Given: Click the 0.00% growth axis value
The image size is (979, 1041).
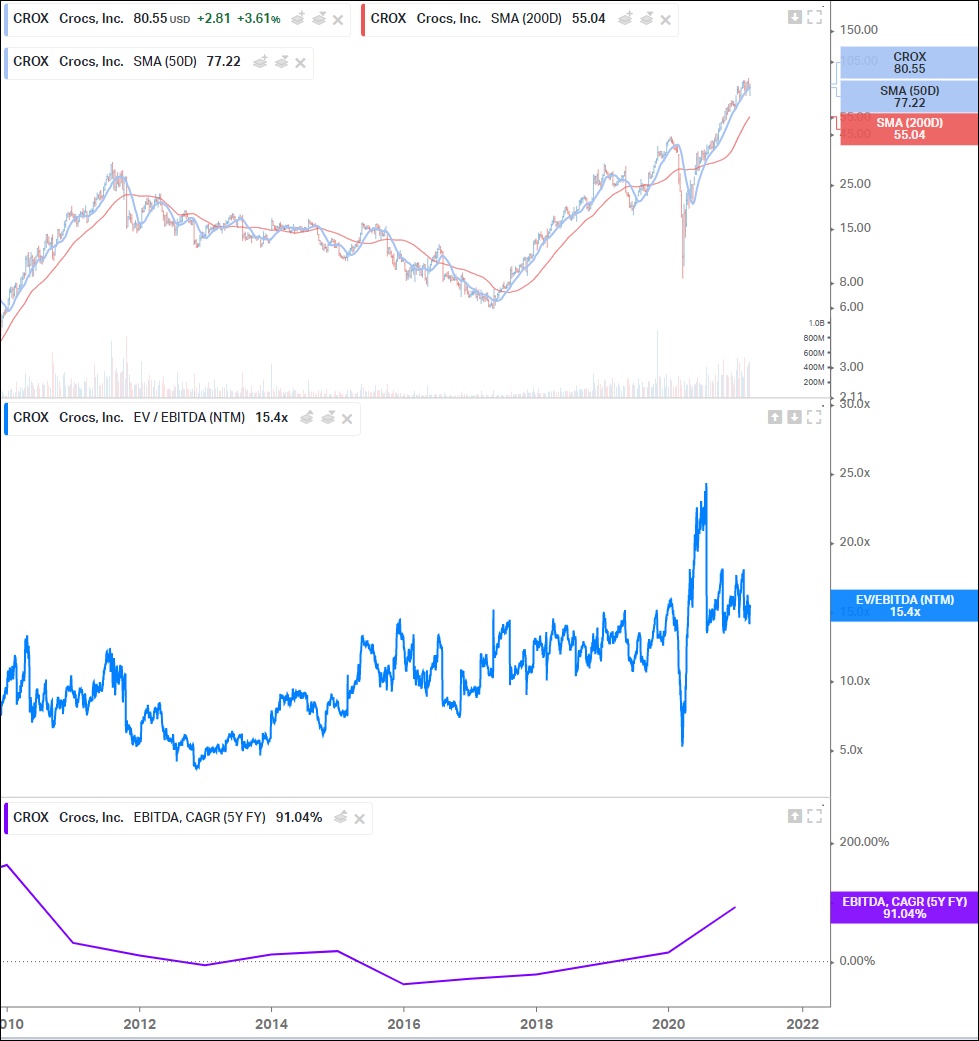Looking at the screenshot, I should 858,961.
